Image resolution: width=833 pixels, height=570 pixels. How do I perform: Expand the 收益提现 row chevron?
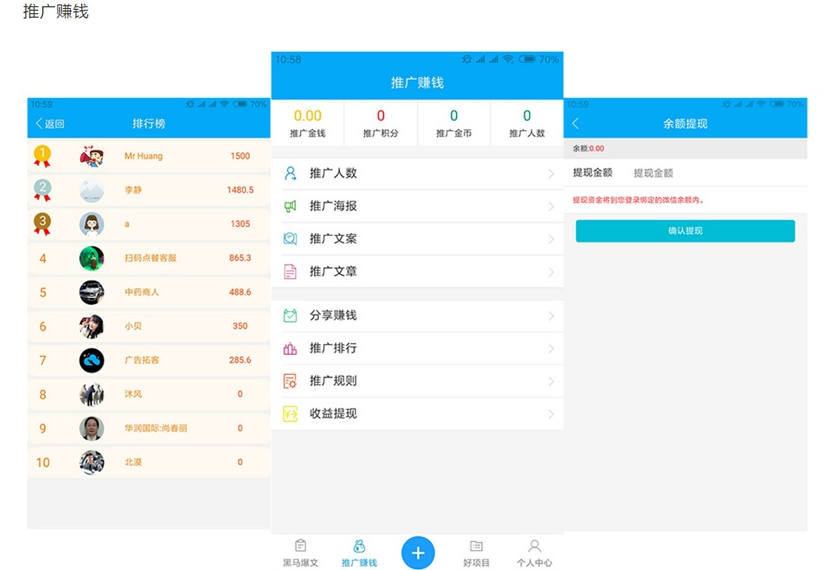551,414
